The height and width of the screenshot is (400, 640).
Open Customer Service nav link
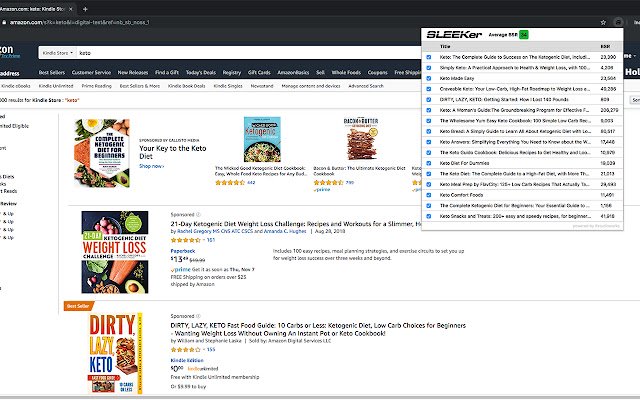tap(91, 73)
